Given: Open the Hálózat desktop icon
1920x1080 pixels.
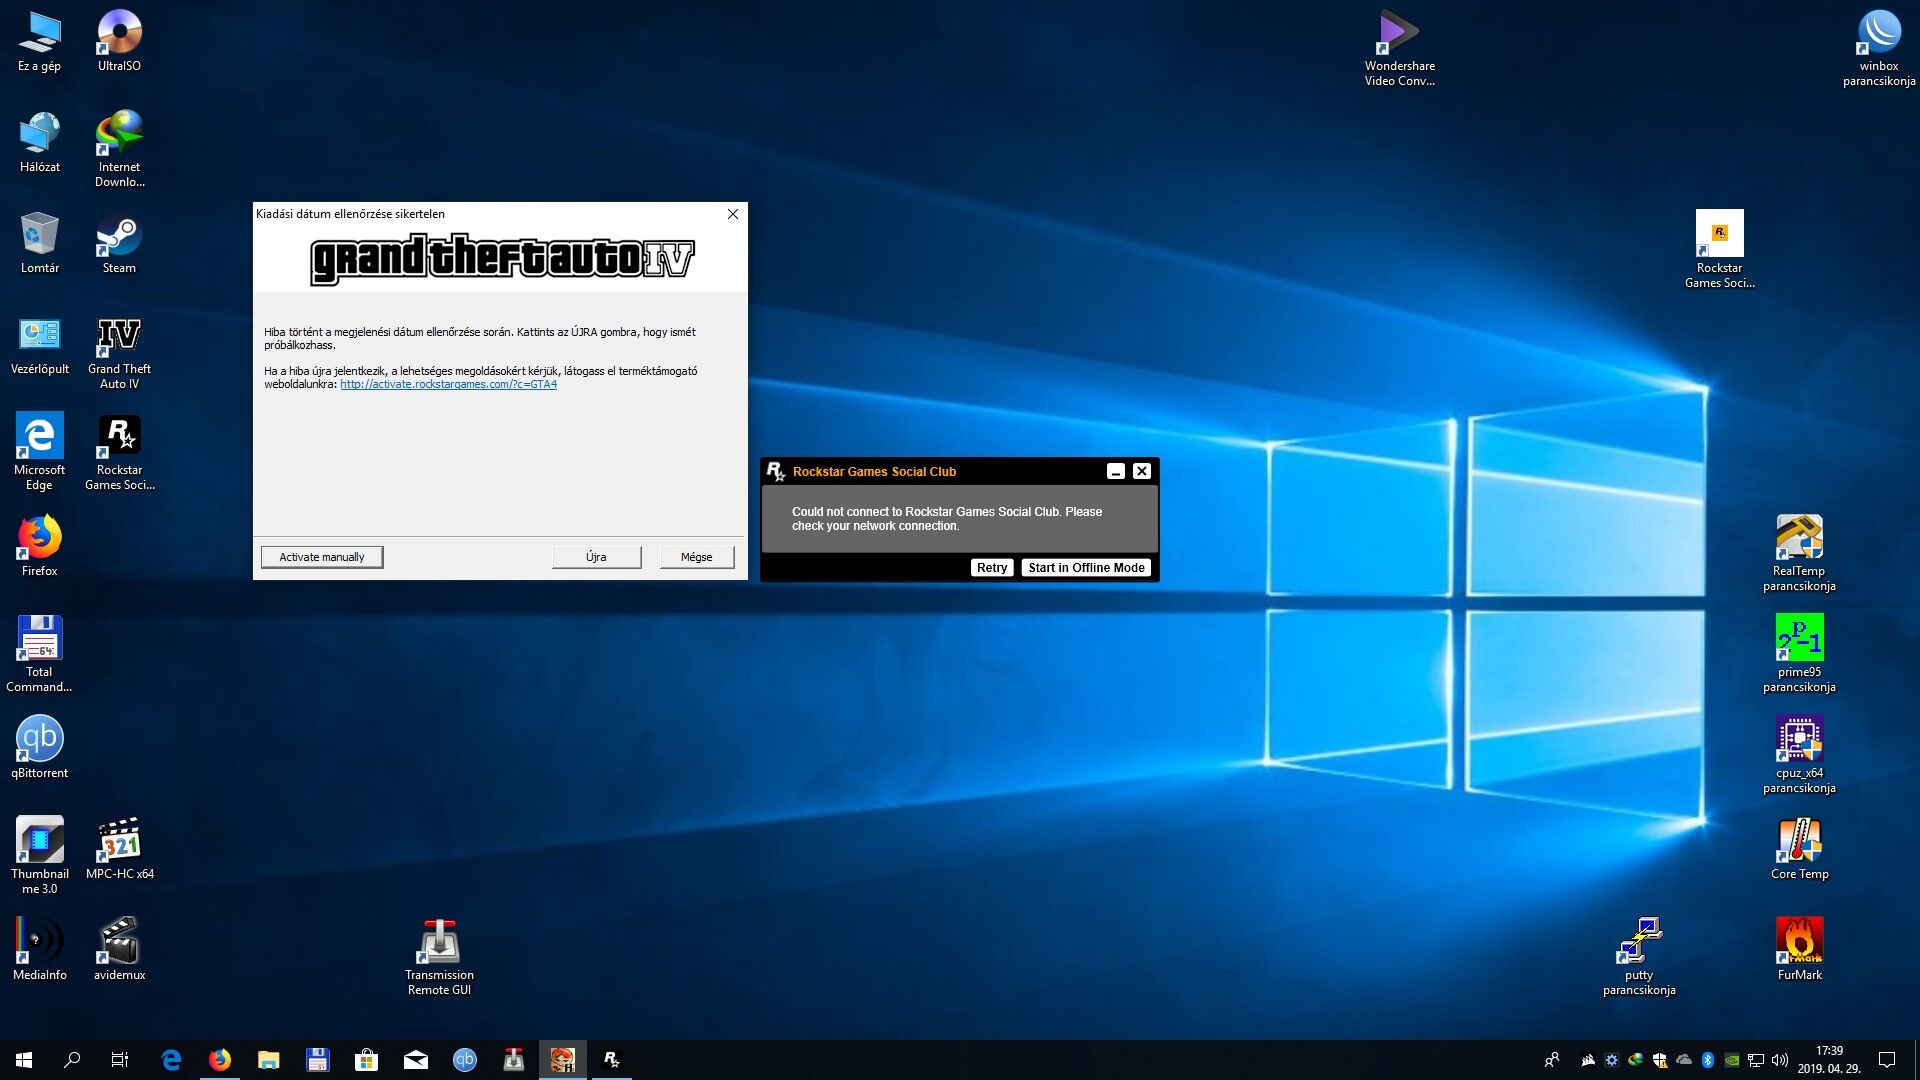Looking at the screenshot, I should tap(39, 142).
